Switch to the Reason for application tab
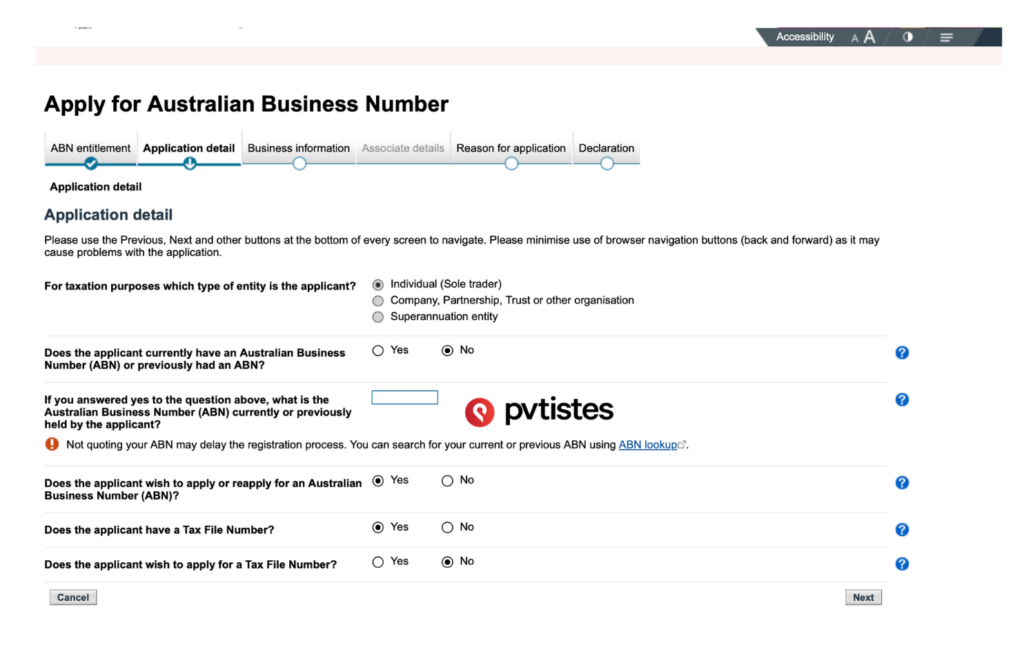 pyautogui.click(x=511, y=148)
